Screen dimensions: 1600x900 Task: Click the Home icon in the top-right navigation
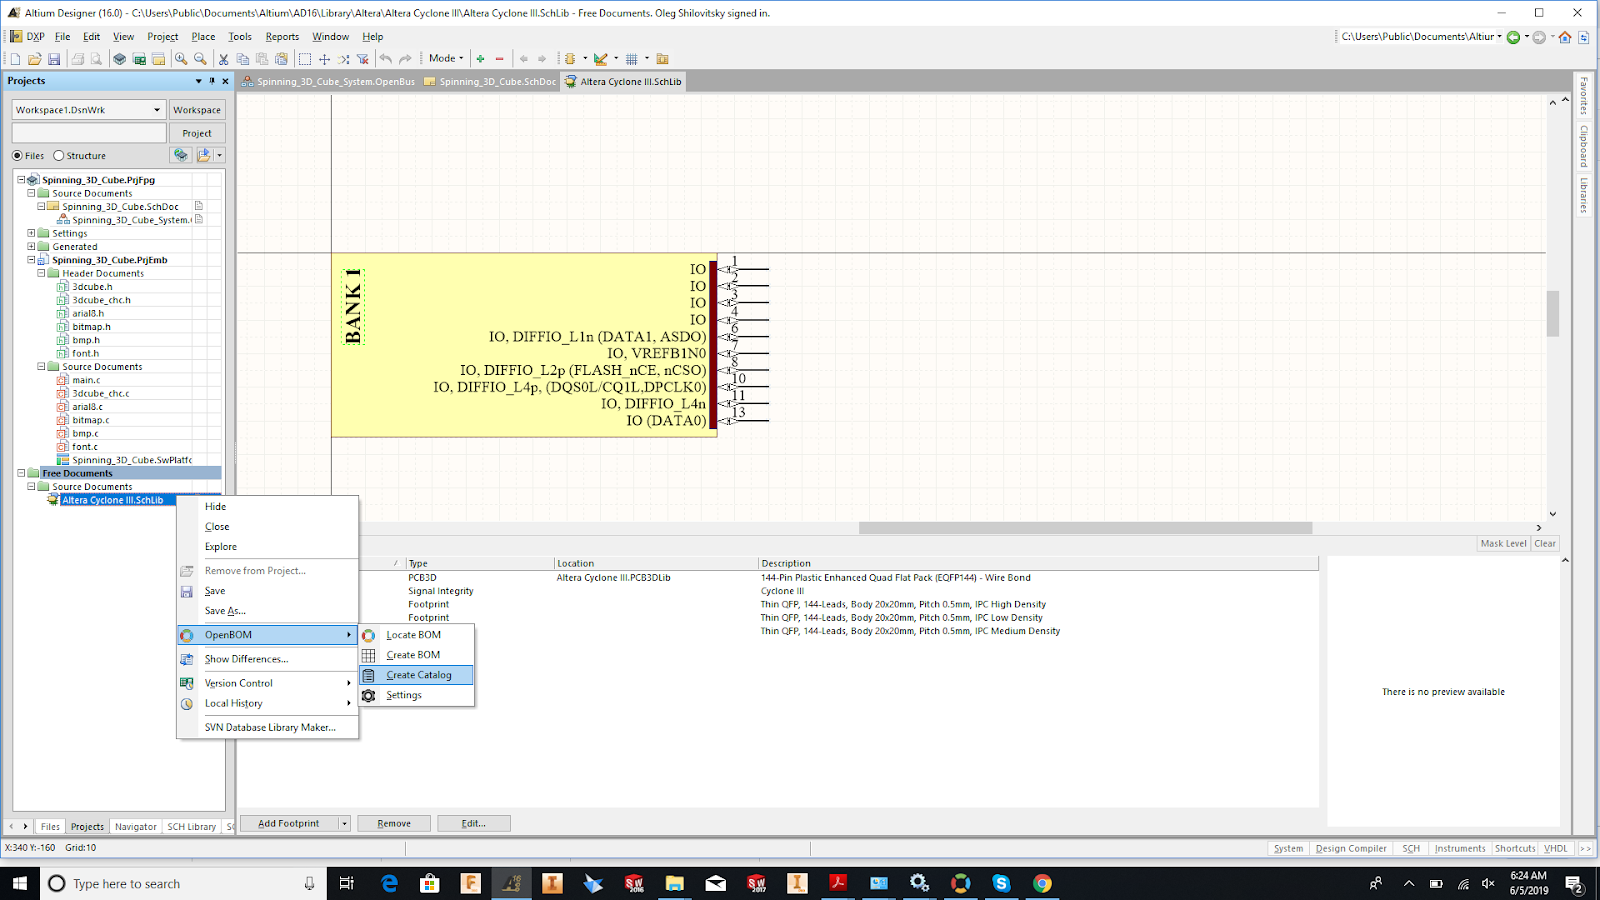pos(1565,37)
